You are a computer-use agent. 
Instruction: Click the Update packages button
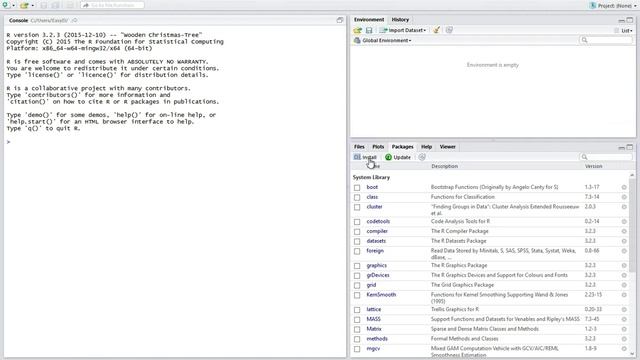(398, 157)
